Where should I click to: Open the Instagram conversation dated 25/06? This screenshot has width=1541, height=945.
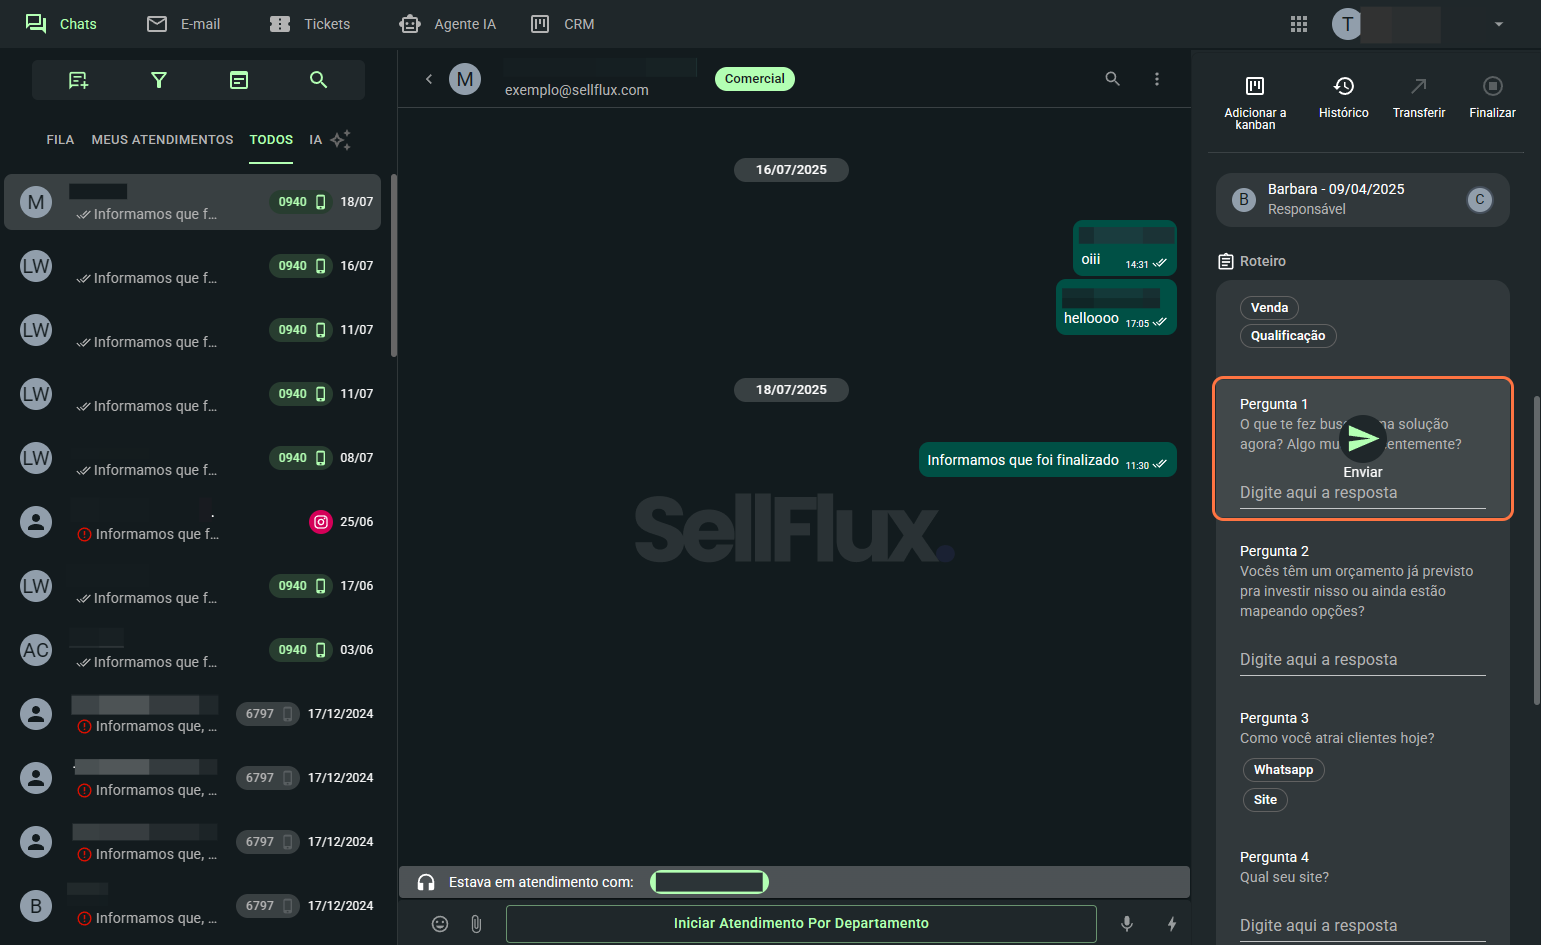[x=193, y=522]
